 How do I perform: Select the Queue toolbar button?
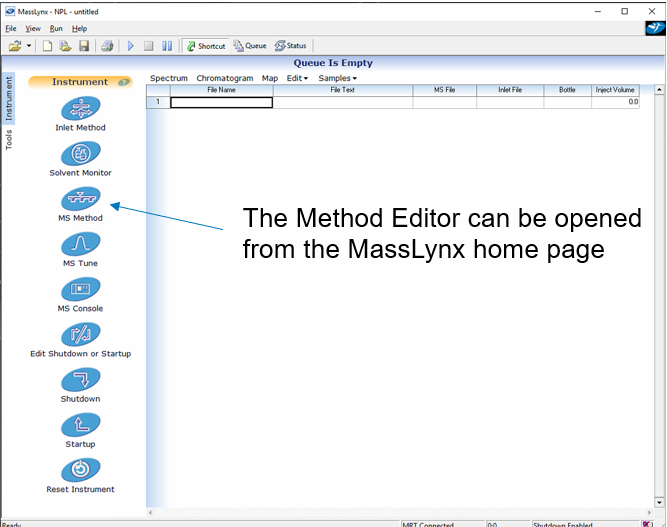(250, 46)
